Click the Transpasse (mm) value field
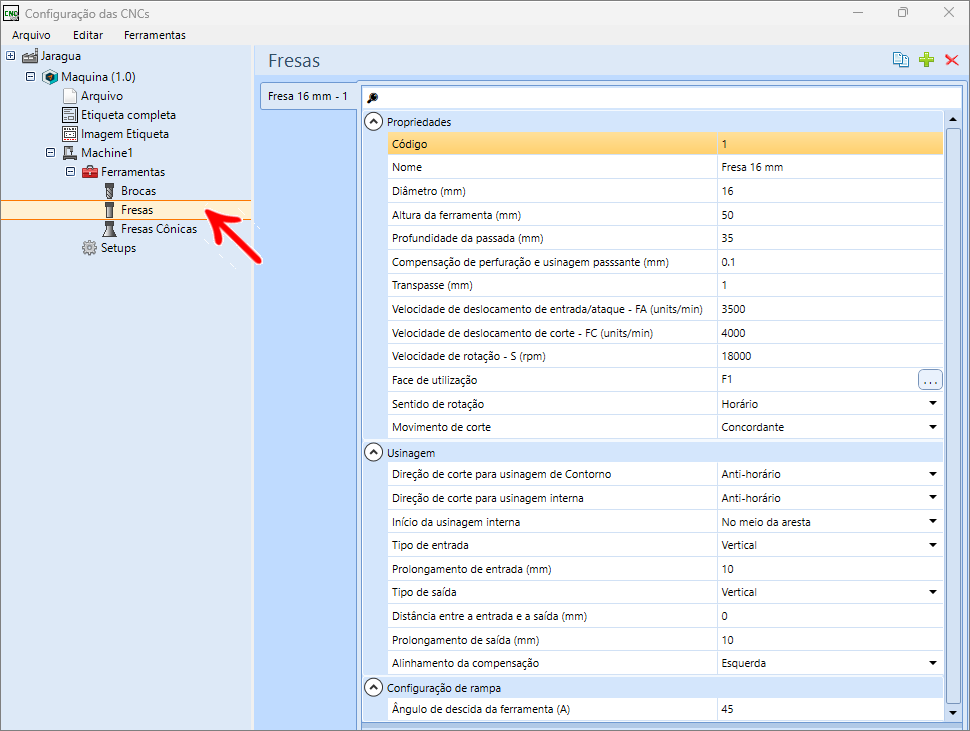Viewport: 970px width, 731px height. click(x=830, y=285)
